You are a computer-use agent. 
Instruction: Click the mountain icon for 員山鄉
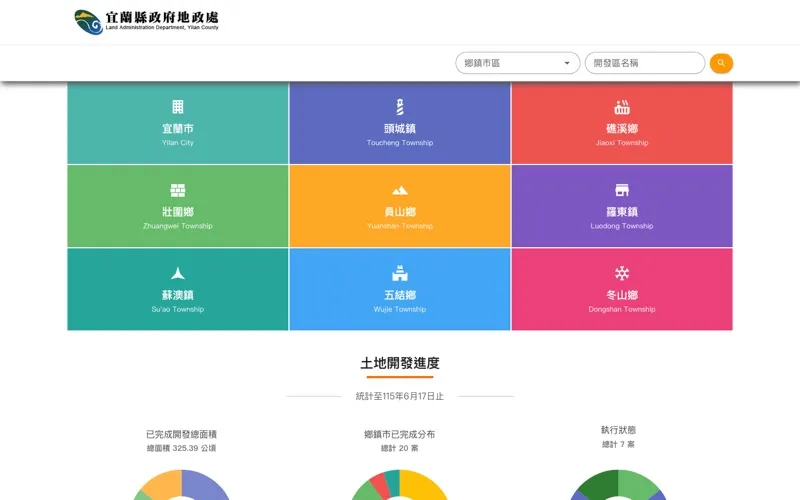[400, 190]
